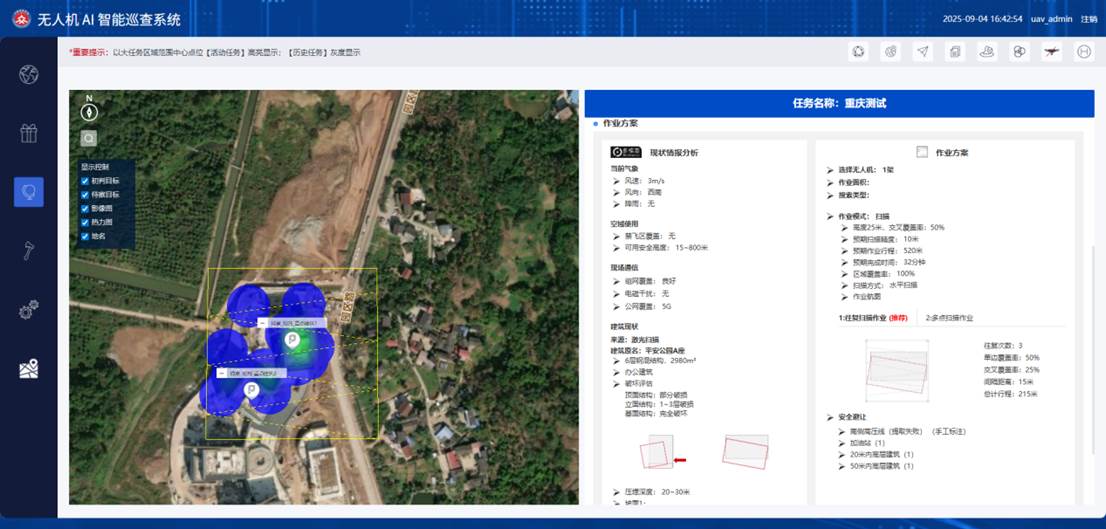Viewport: 1106px width, 529px height.
Task: Open the gears settings sidebar icon
Action: tap(28, 310)
